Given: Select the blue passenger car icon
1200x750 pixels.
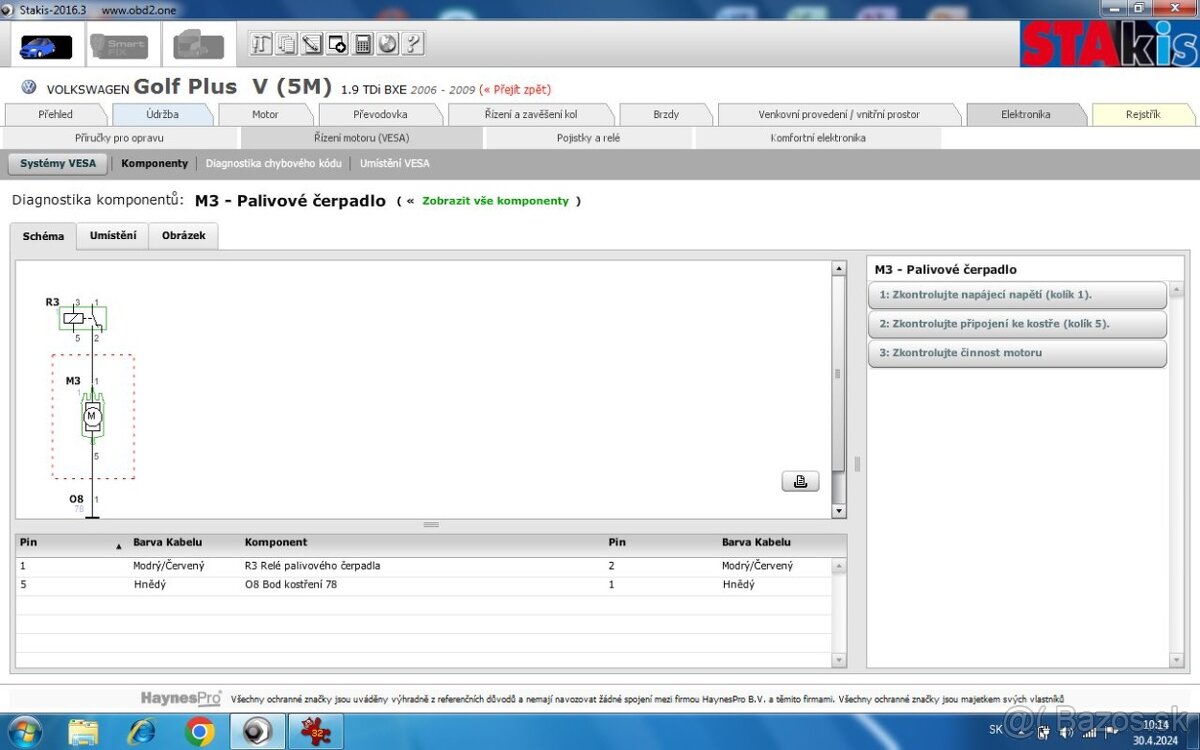Looking at the screenshot, I should coord(46,46).
